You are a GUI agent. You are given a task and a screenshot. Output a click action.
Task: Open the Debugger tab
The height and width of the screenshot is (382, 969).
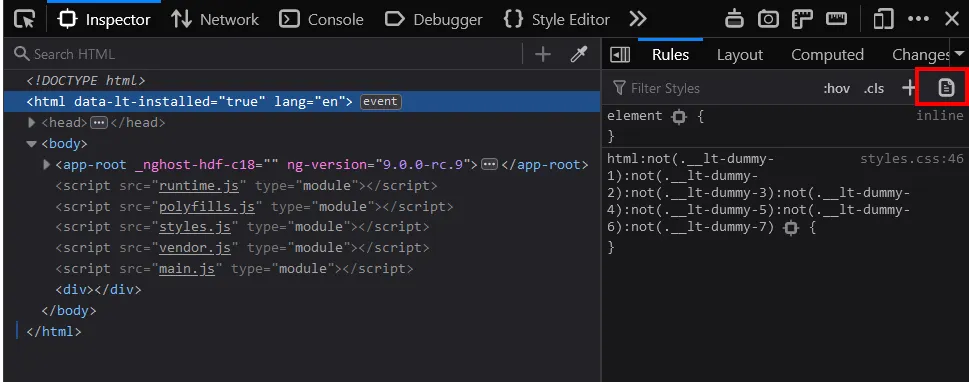tap(433, 19)
